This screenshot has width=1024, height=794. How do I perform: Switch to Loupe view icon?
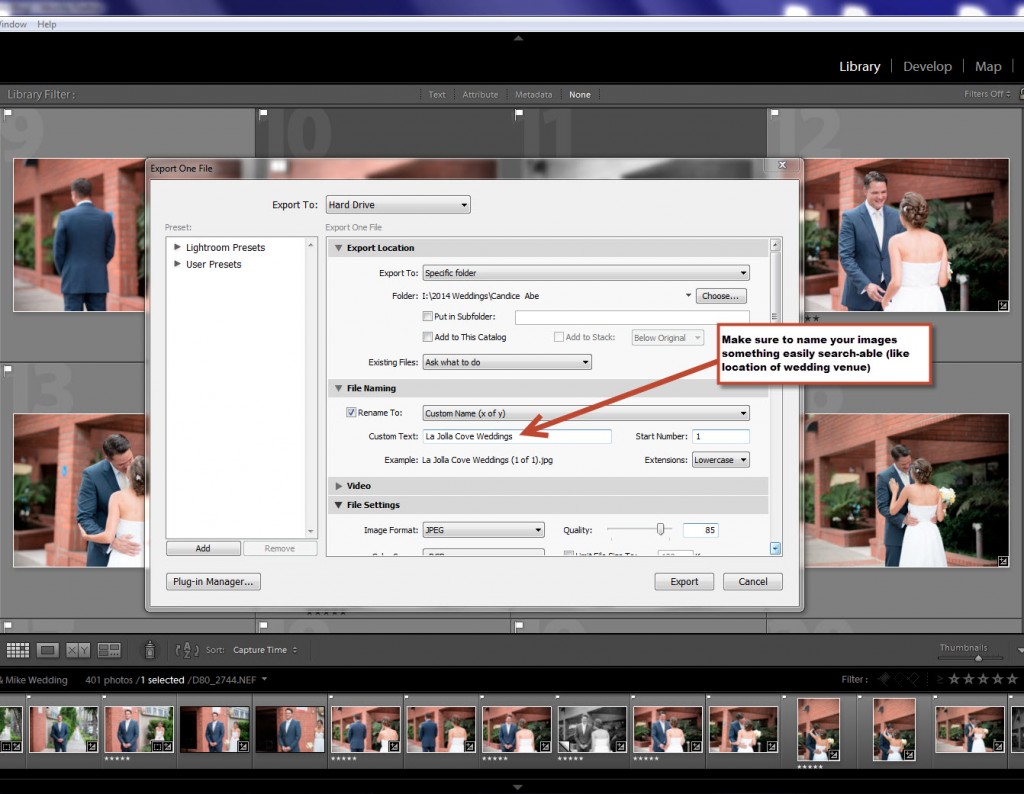click(48, 650)
